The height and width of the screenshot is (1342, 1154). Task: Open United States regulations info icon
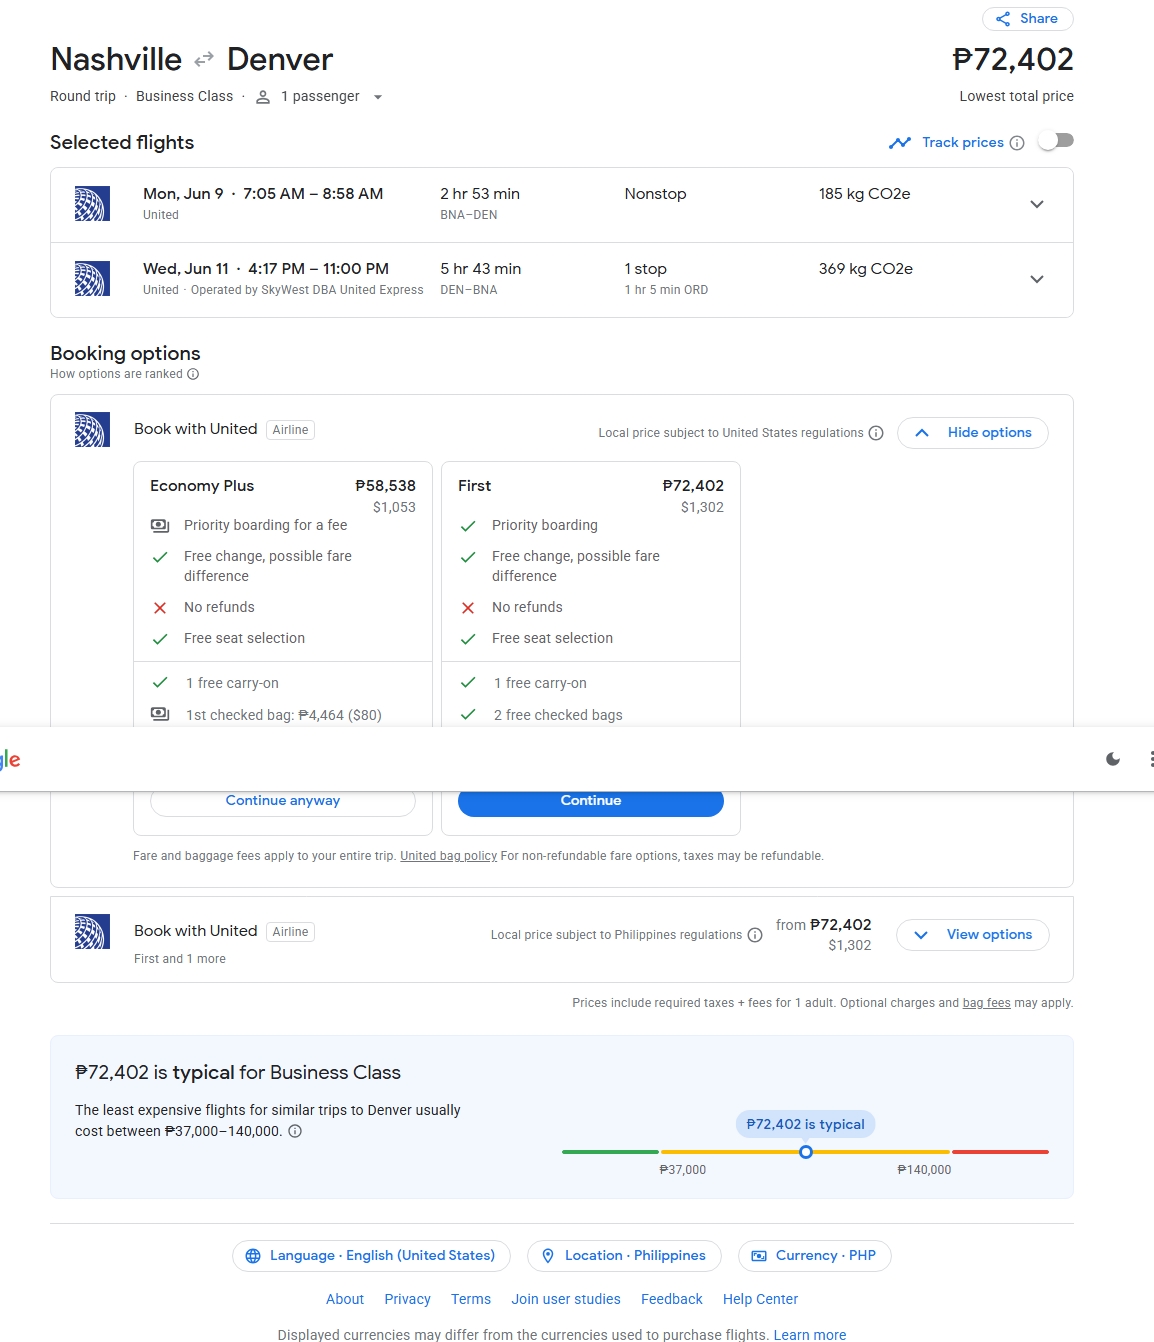click(876, 433)
